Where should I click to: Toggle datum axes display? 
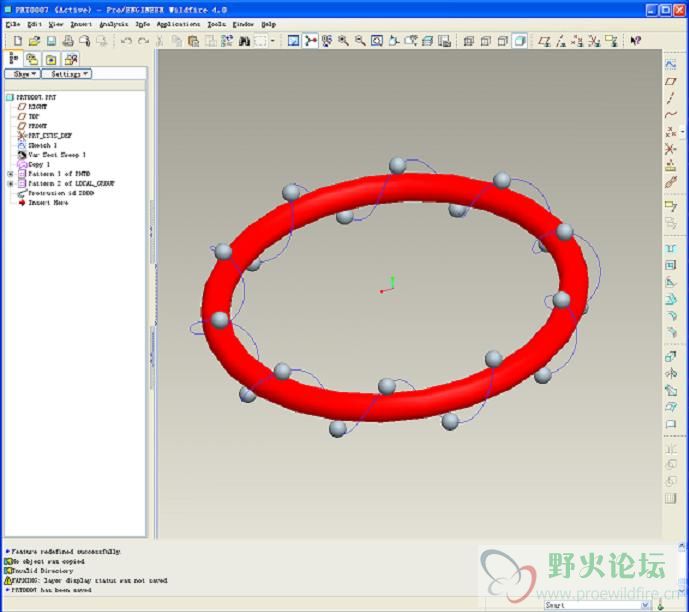(561, 41)
